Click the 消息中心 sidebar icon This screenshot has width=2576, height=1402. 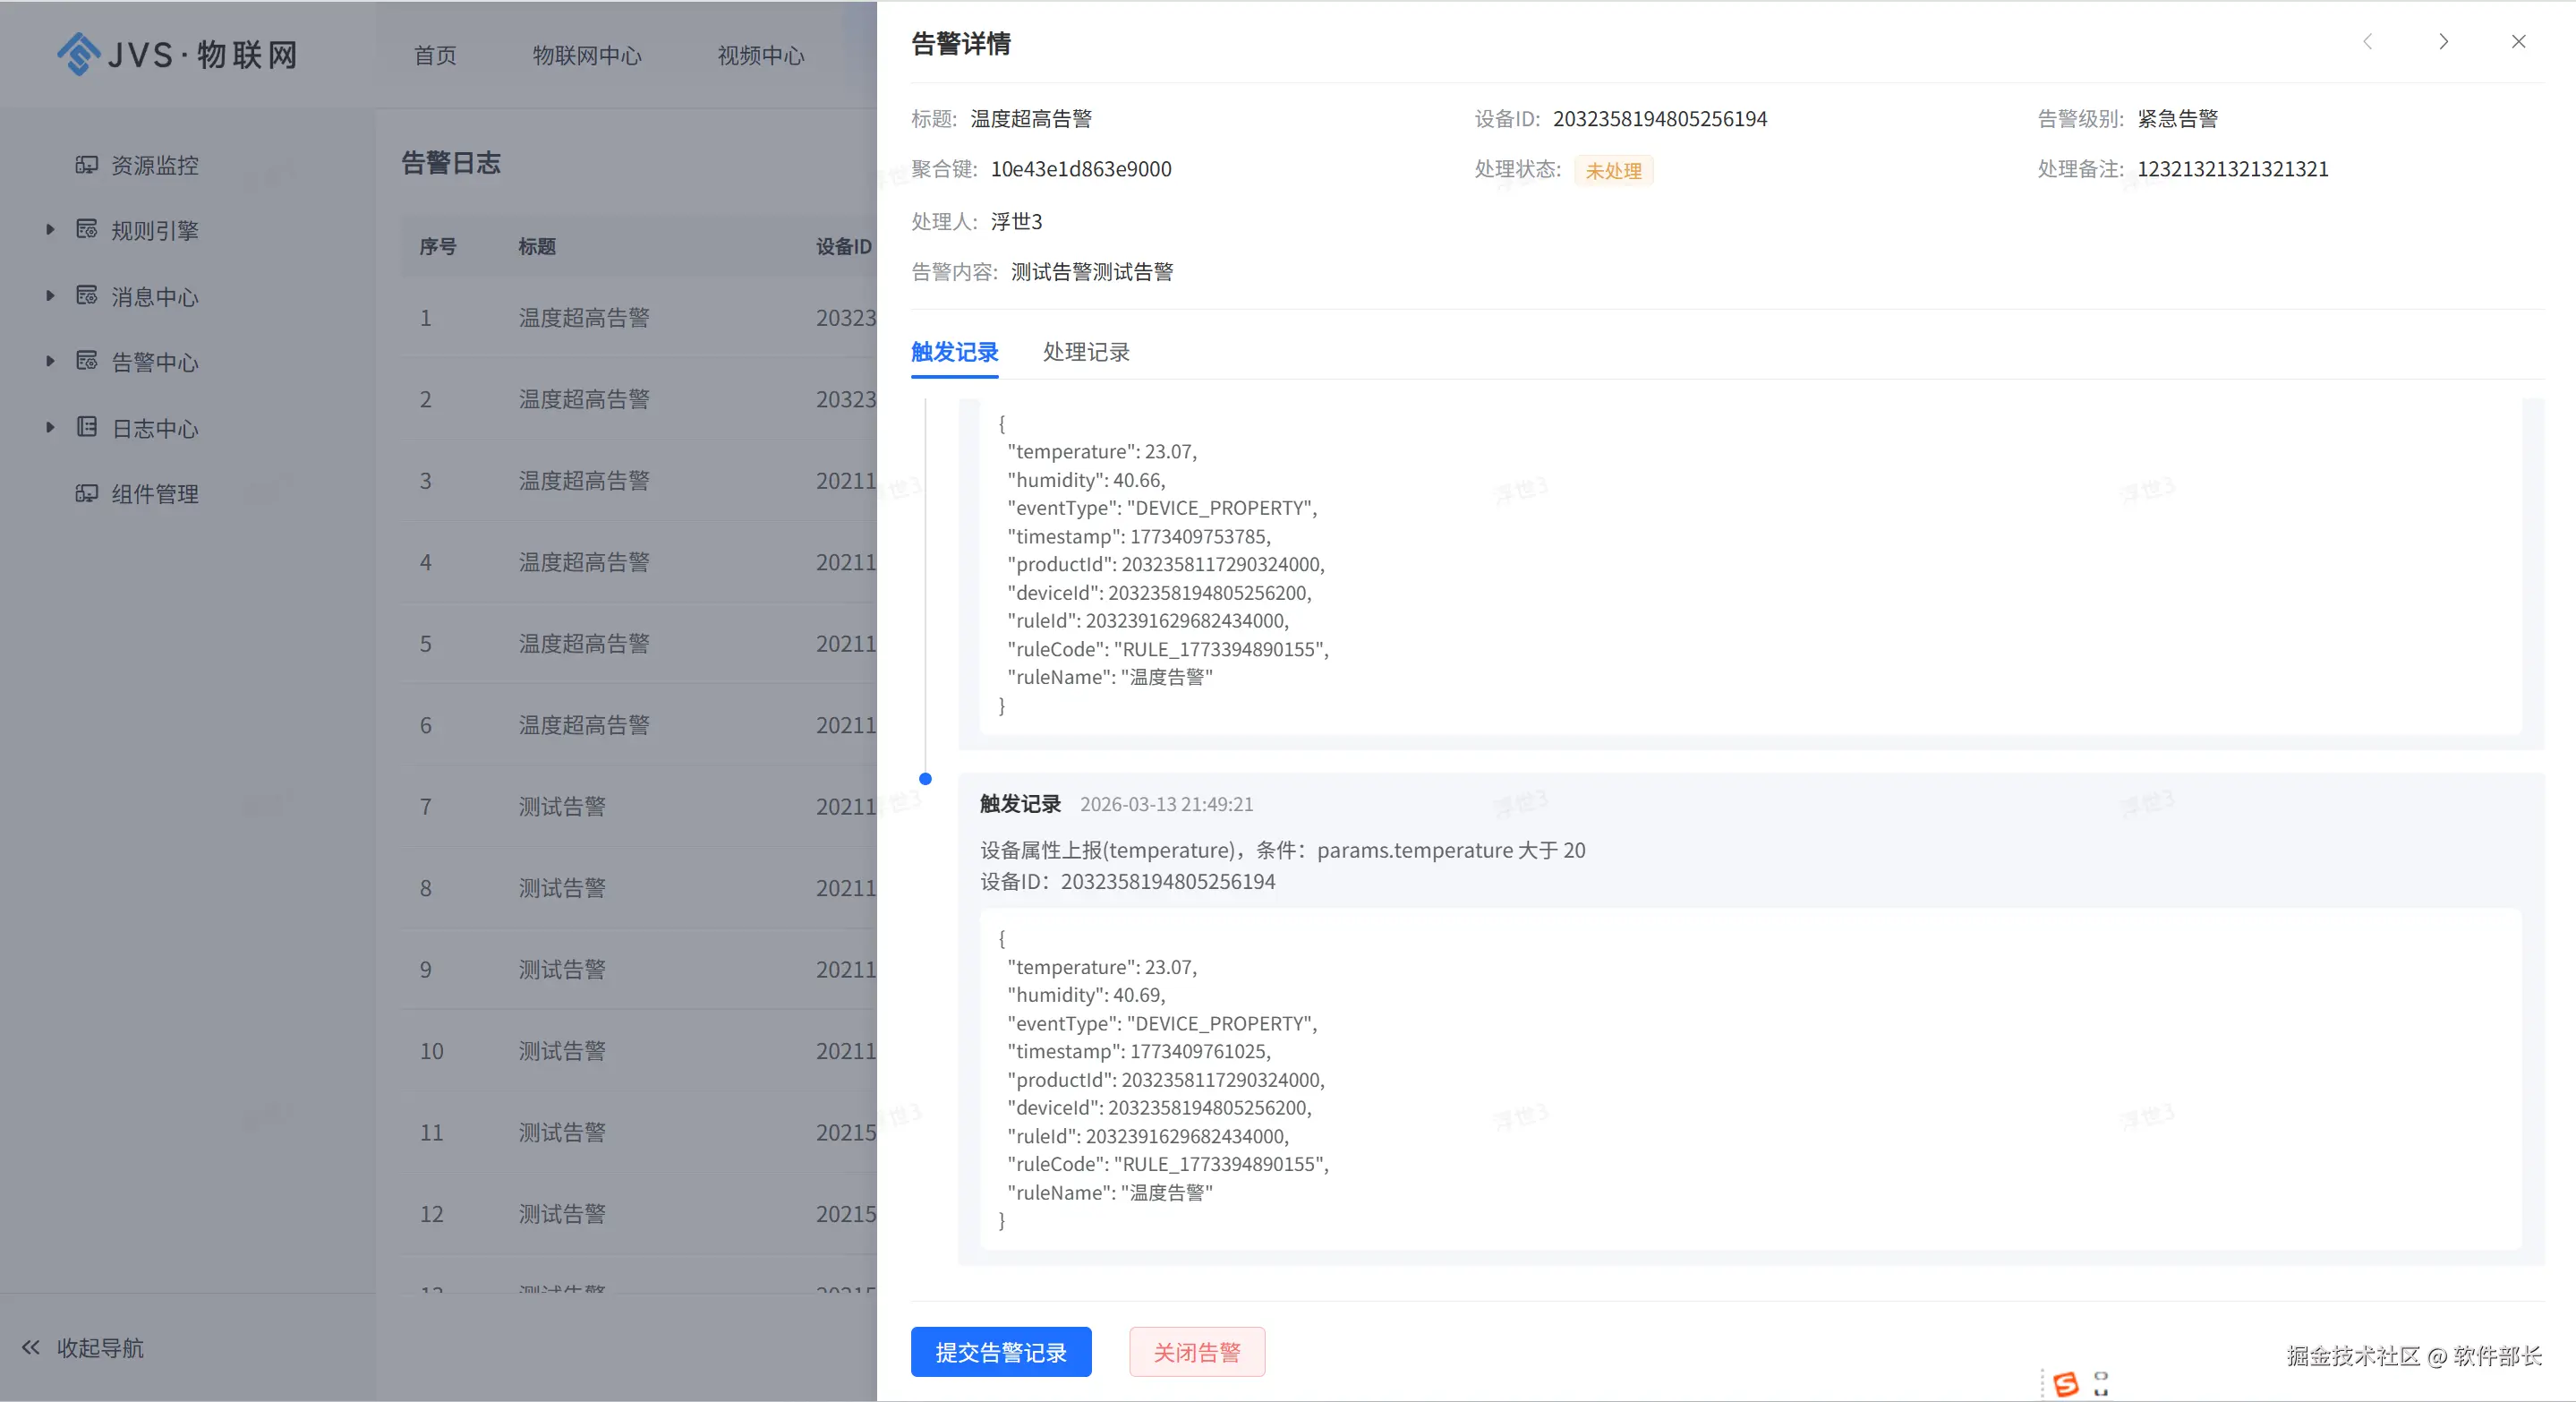87,295
